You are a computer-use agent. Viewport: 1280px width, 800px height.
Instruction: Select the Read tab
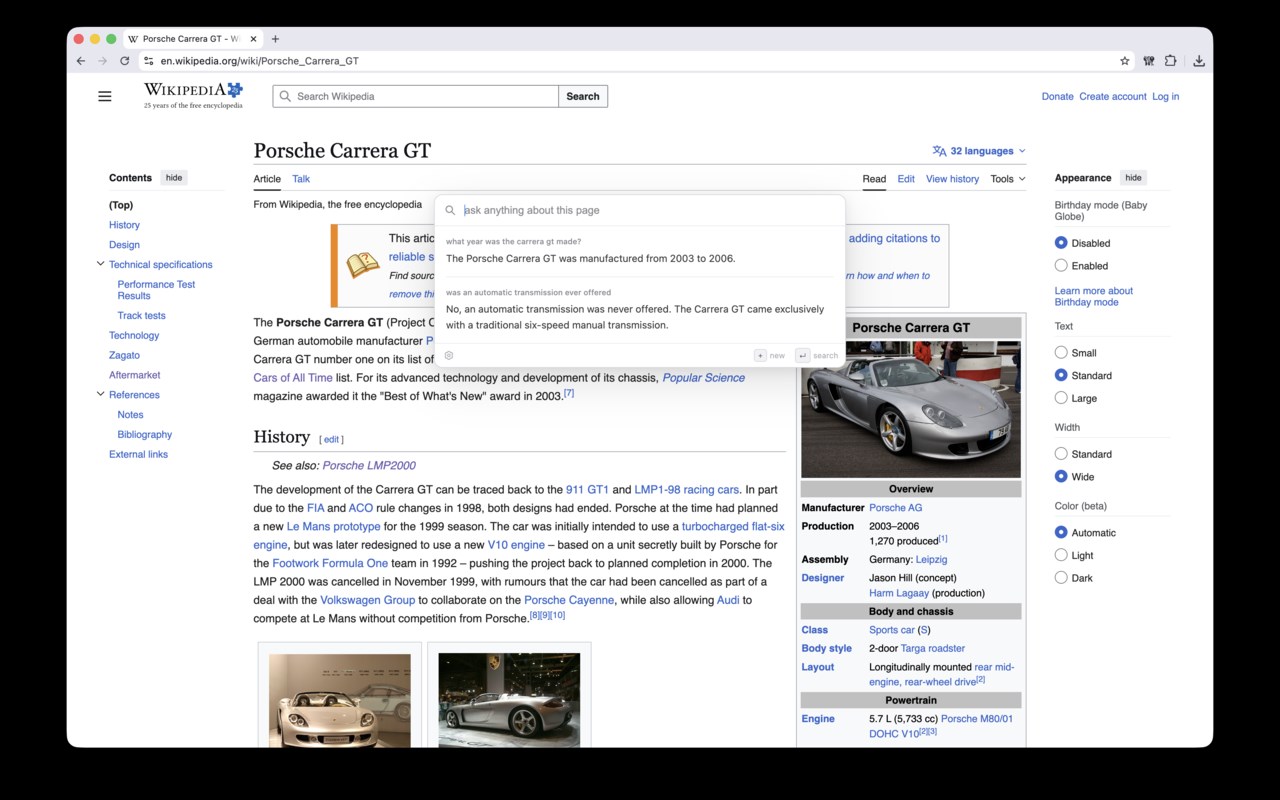coord(874,179)
